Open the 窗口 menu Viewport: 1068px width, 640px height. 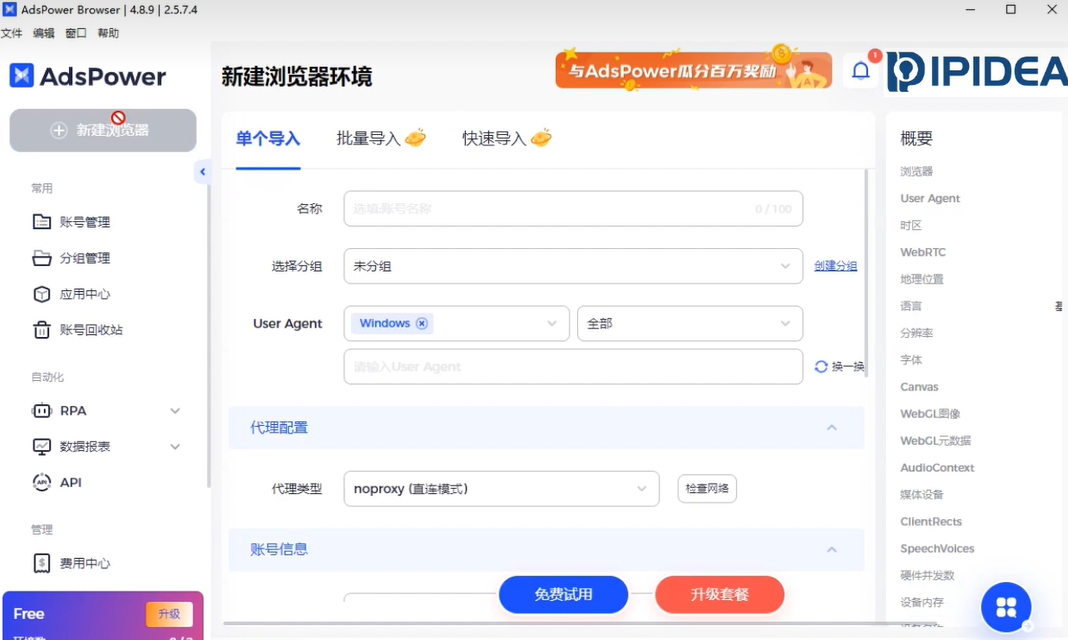[x=76, y=33]
